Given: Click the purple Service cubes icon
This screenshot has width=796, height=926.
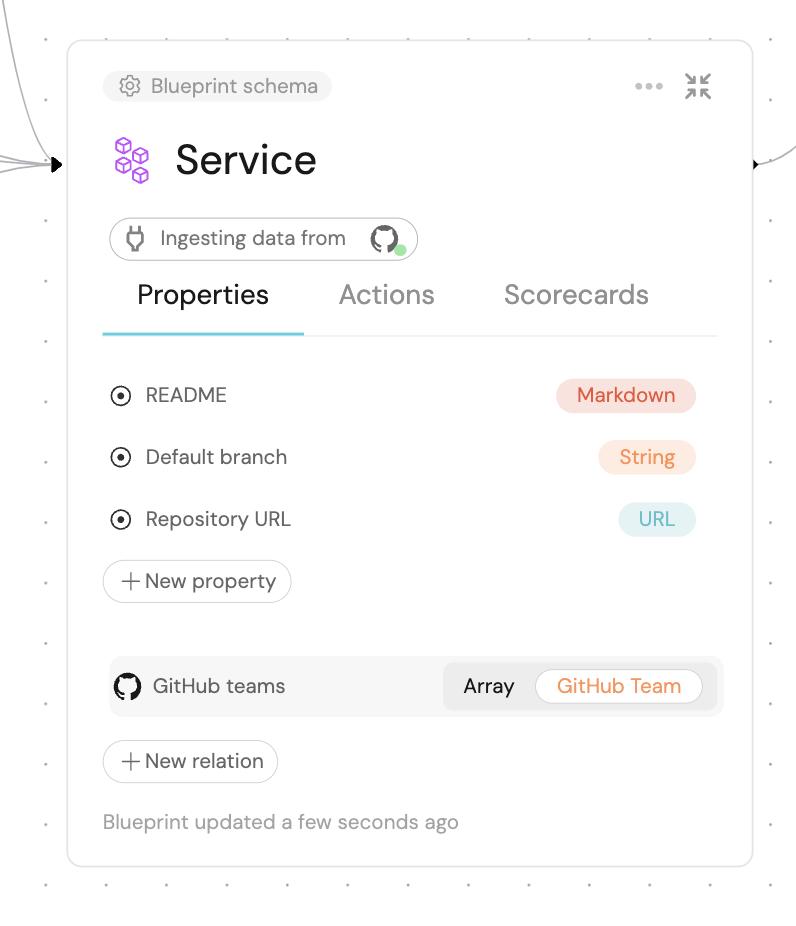Looking at the screenshot, I should [x=132, y=161].
